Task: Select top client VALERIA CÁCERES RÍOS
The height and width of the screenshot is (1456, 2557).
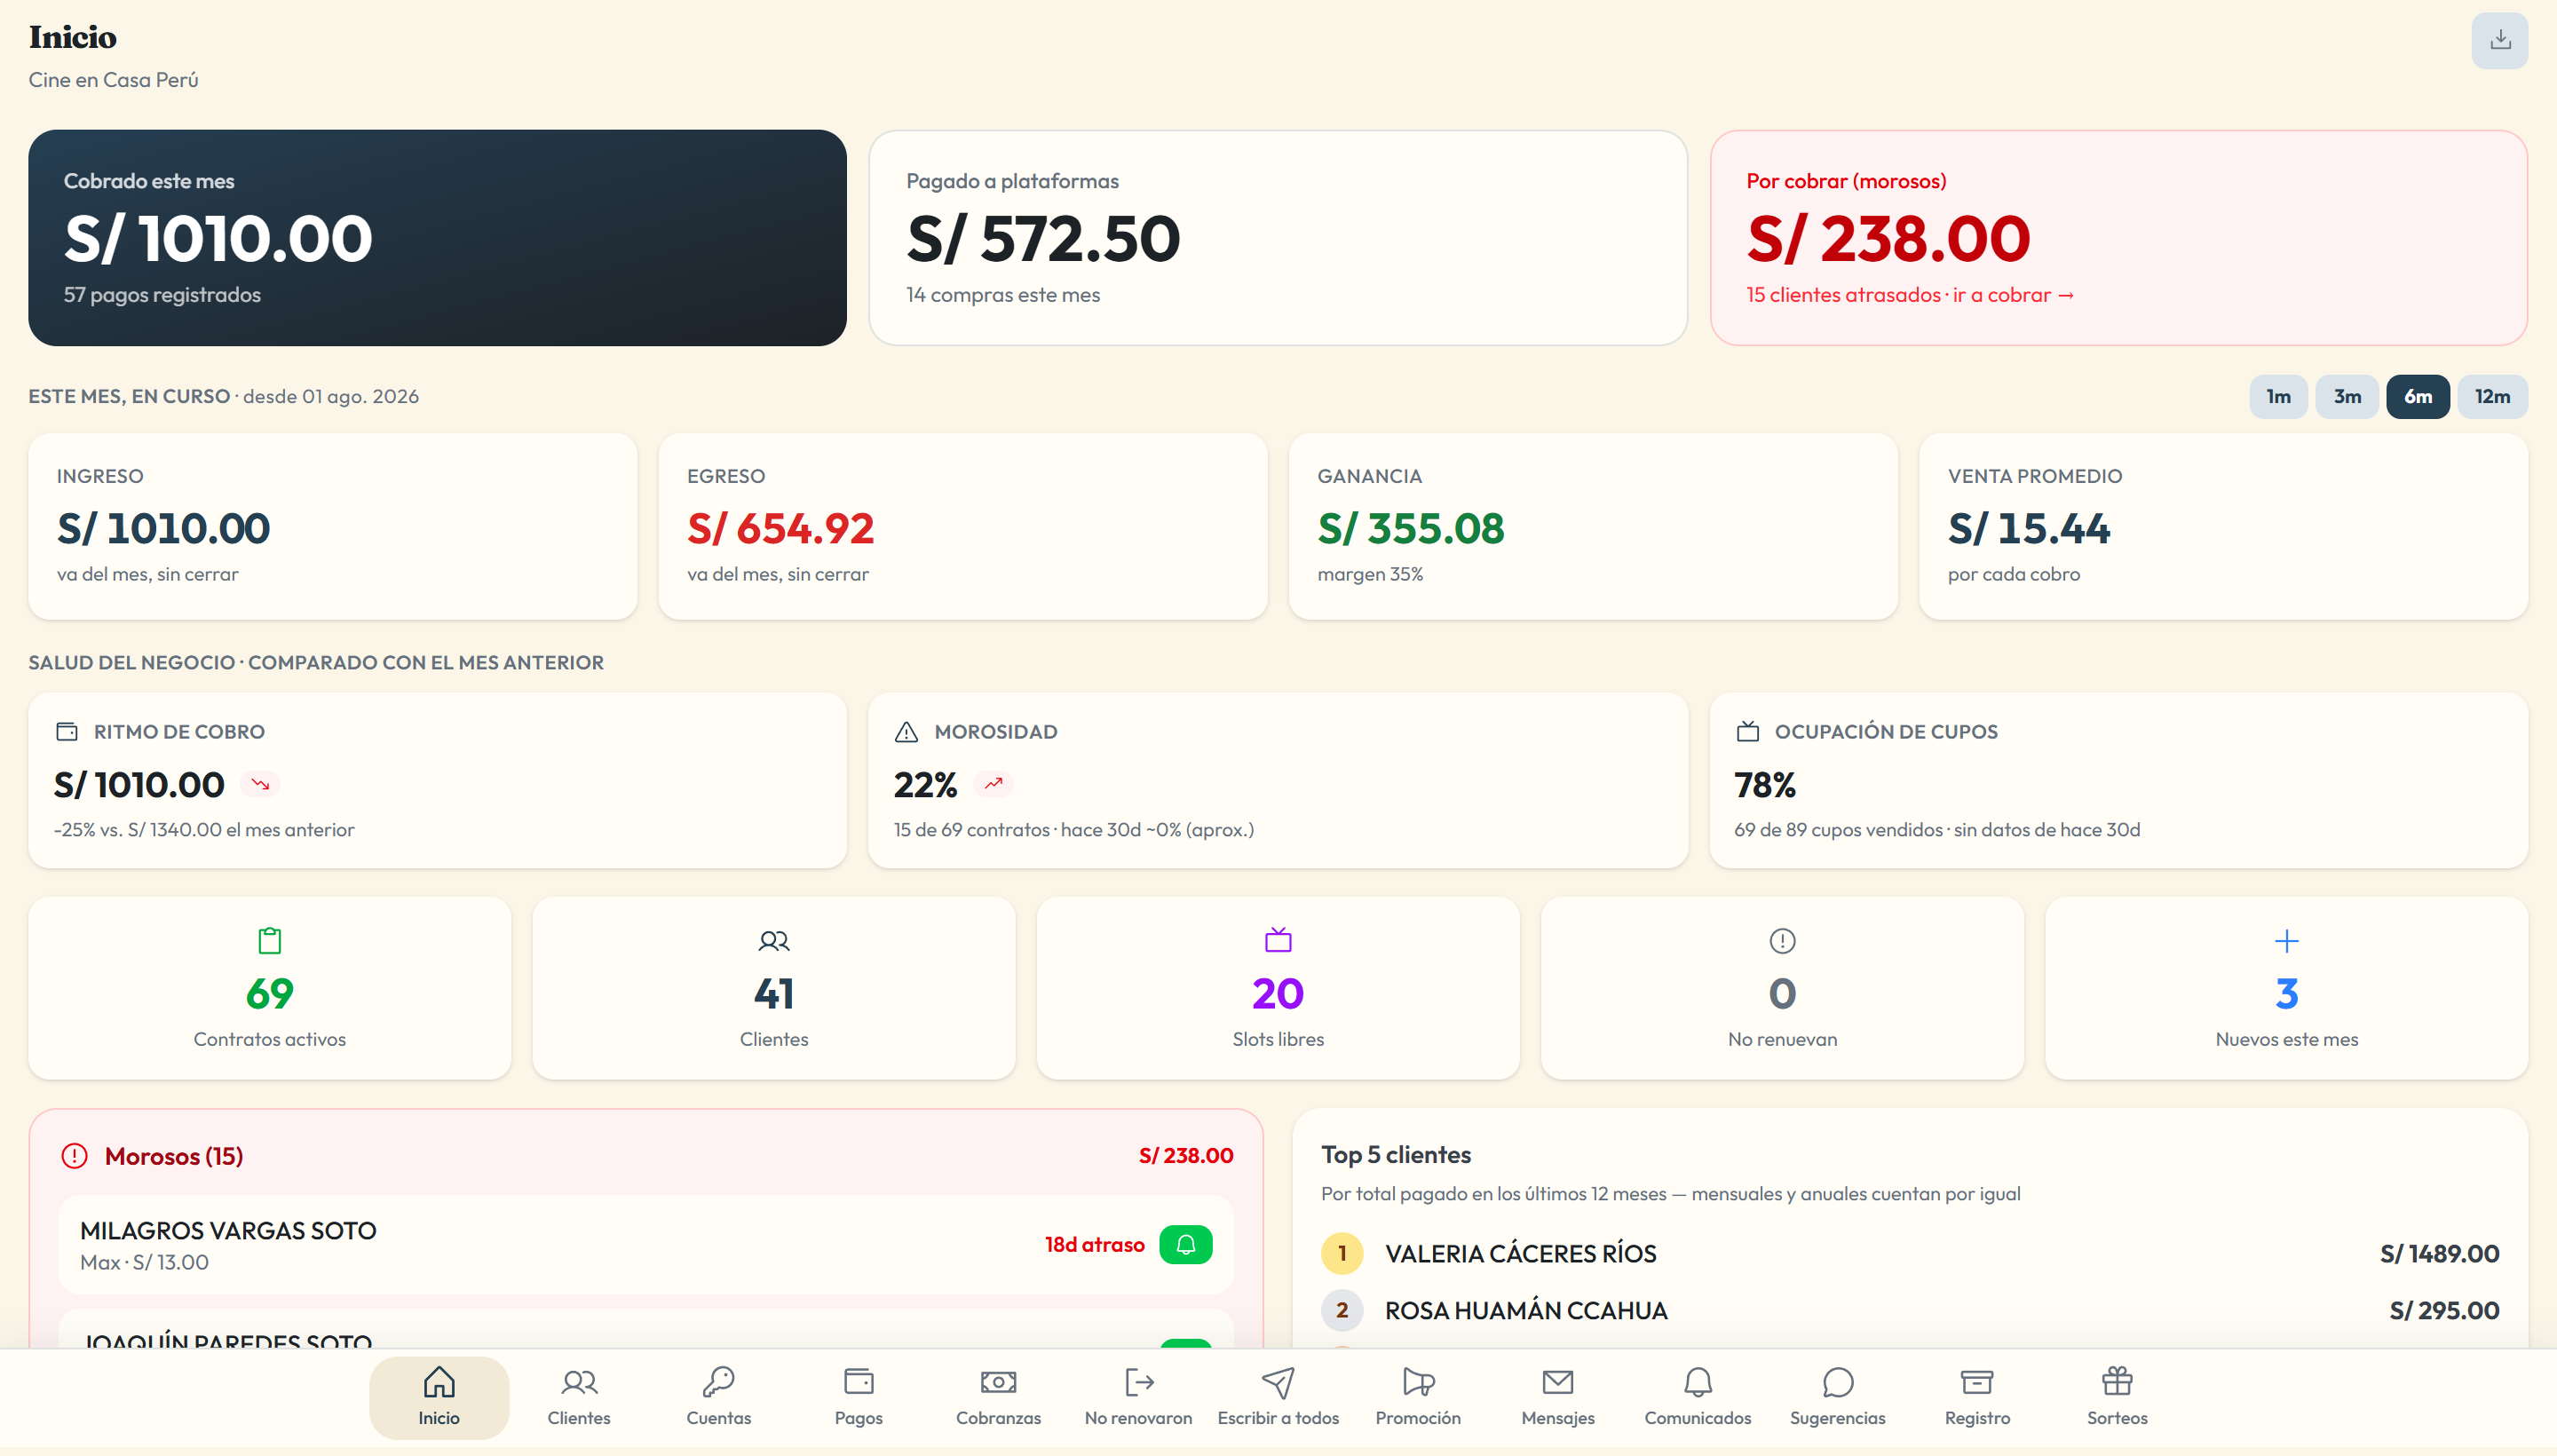Action: coord(1520,1254)
